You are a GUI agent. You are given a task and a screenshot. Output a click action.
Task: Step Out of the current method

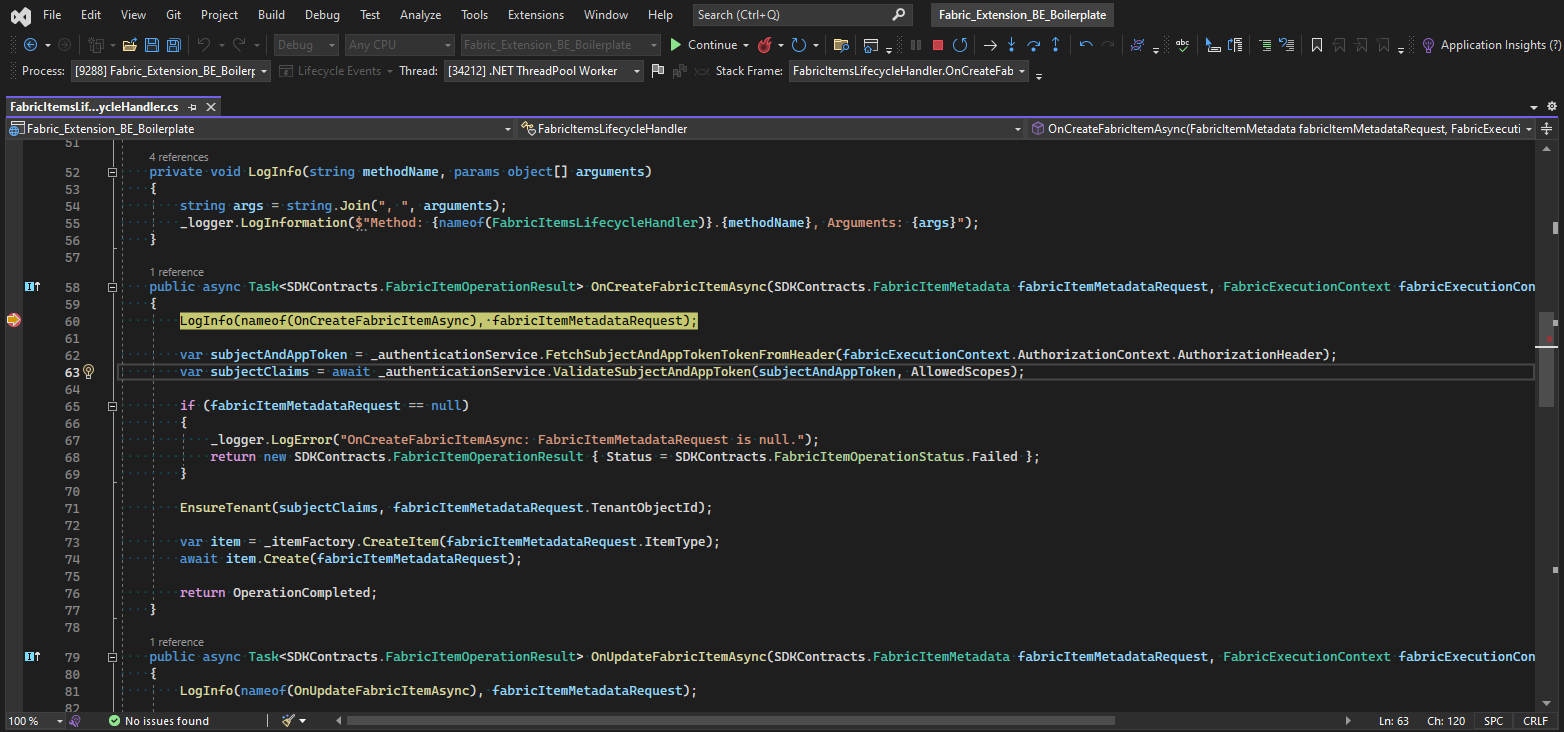pyautogui.click(x=1055, y=44)
